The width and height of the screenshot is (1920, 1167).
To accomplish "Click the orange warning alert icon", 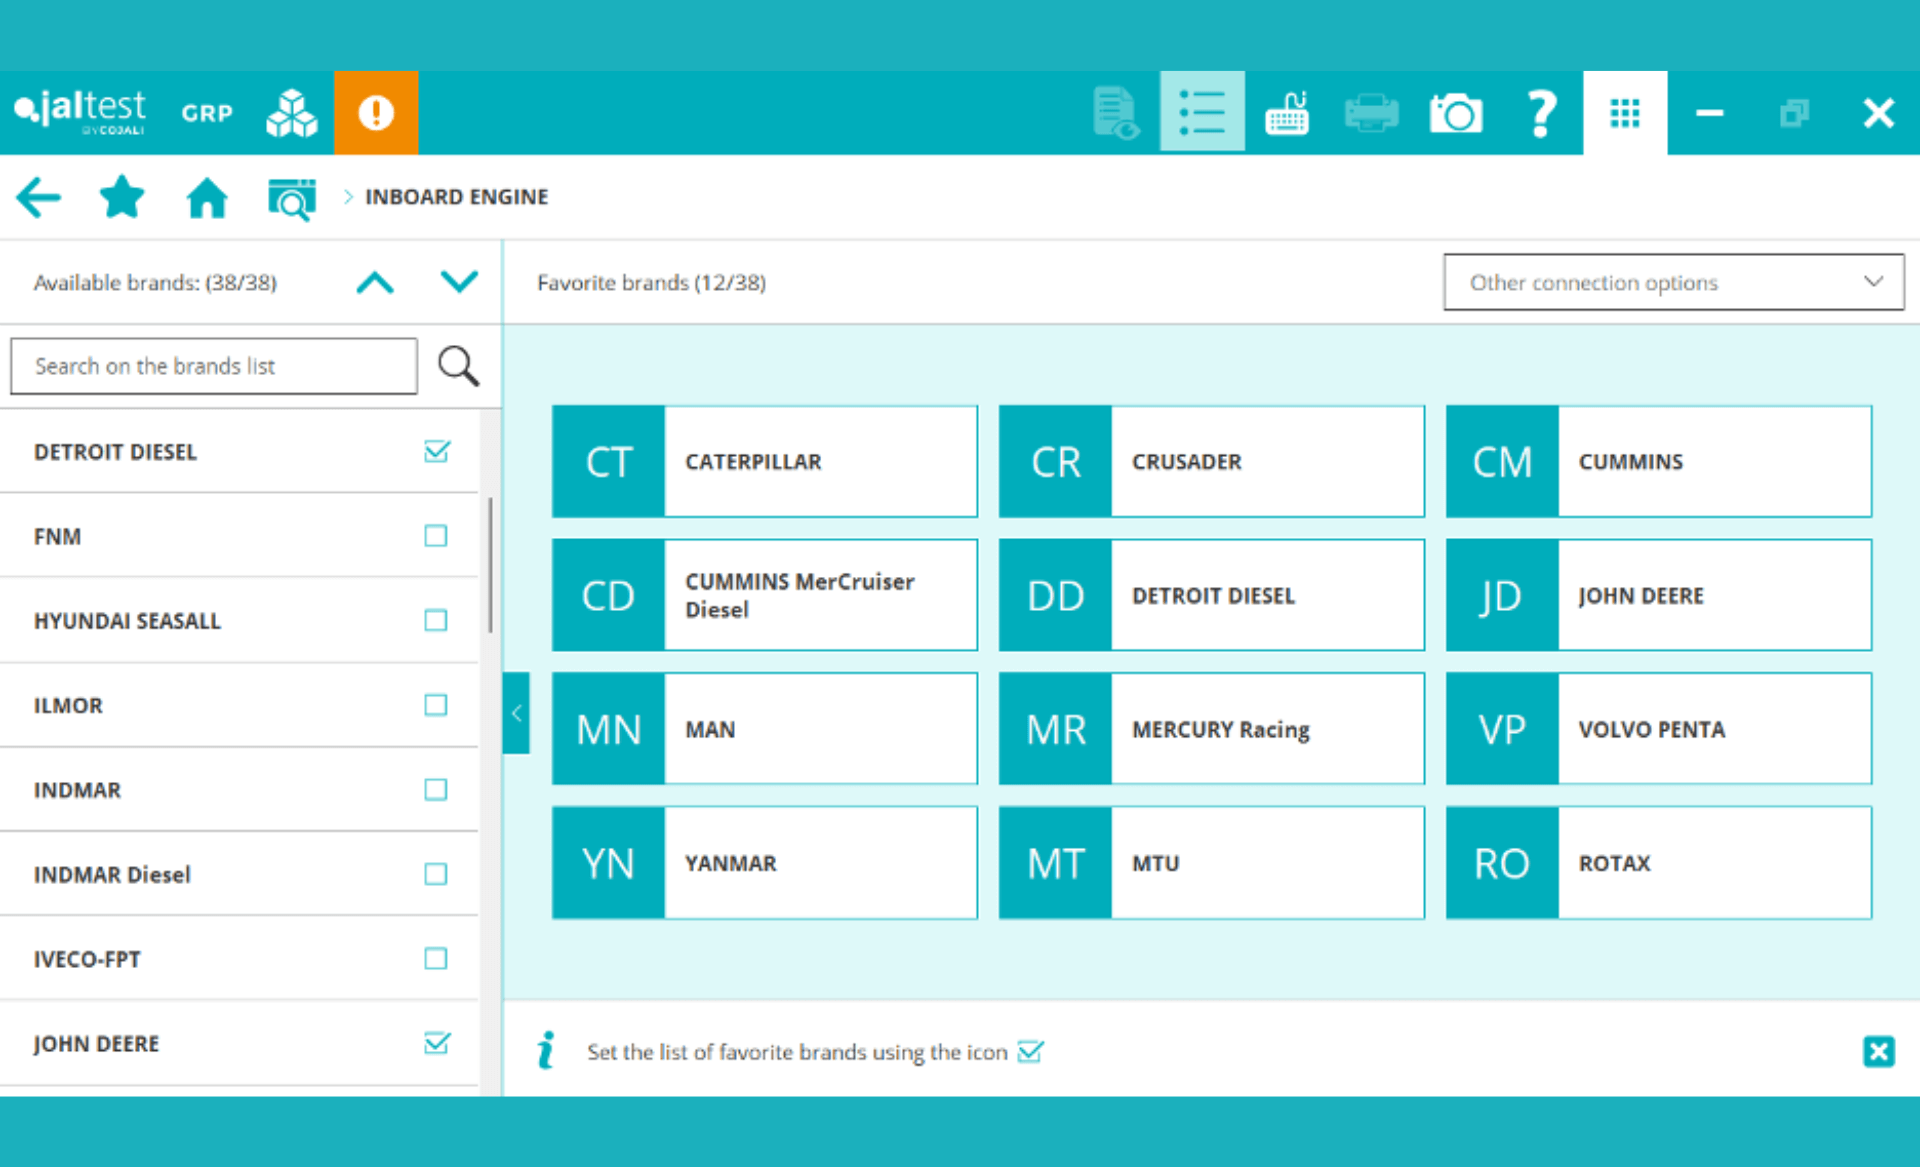I will [376, 112].
